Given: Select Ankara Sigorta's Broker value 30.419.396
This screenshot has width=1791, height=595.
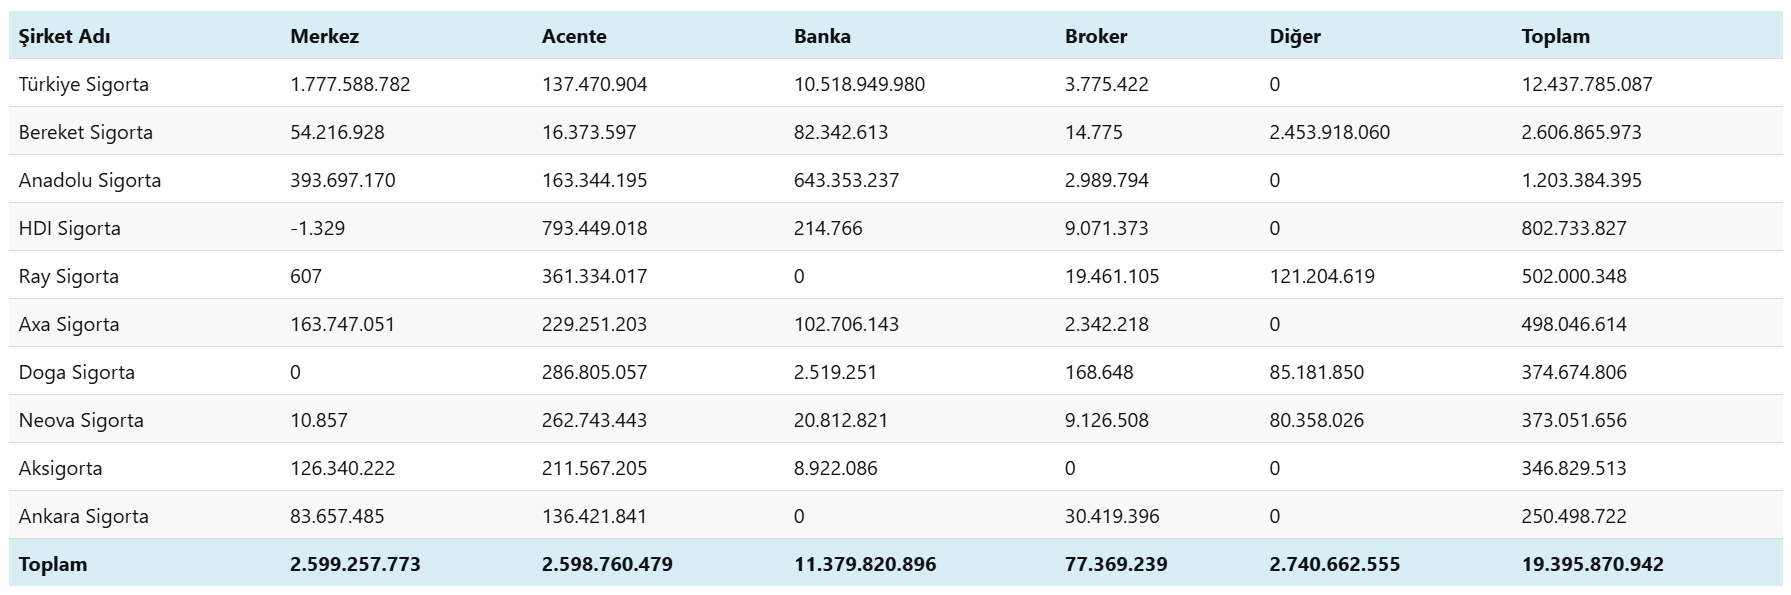Looking at the screenshot, I should [1112, 516].
